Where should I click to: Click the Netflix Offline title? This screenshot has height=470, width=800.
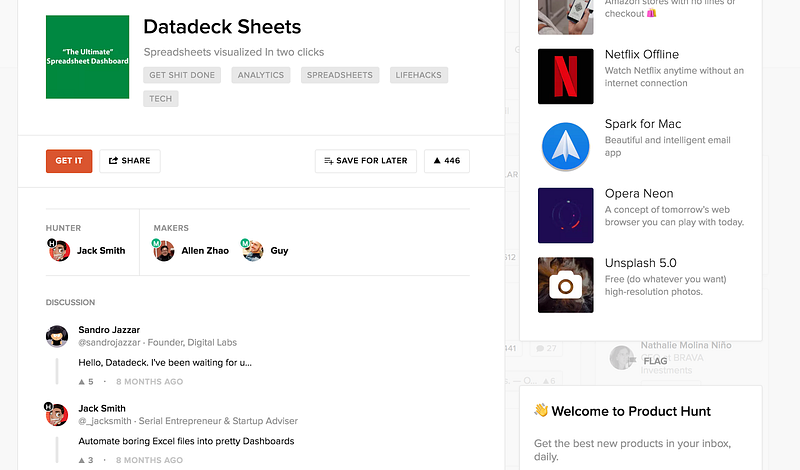[642, 55]
